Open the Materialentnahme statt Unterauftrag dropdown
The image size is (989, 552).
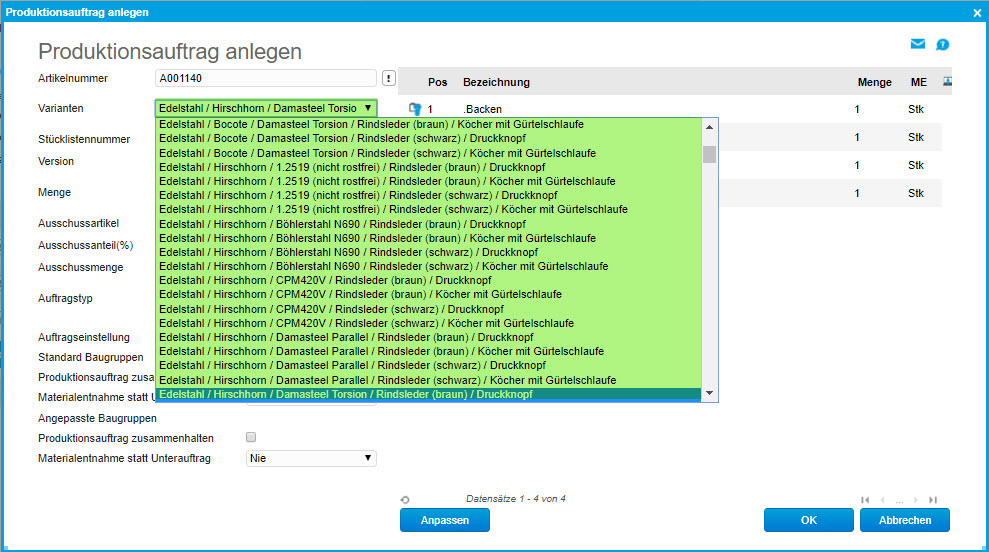pyautogui.click(x=310, y=458)
